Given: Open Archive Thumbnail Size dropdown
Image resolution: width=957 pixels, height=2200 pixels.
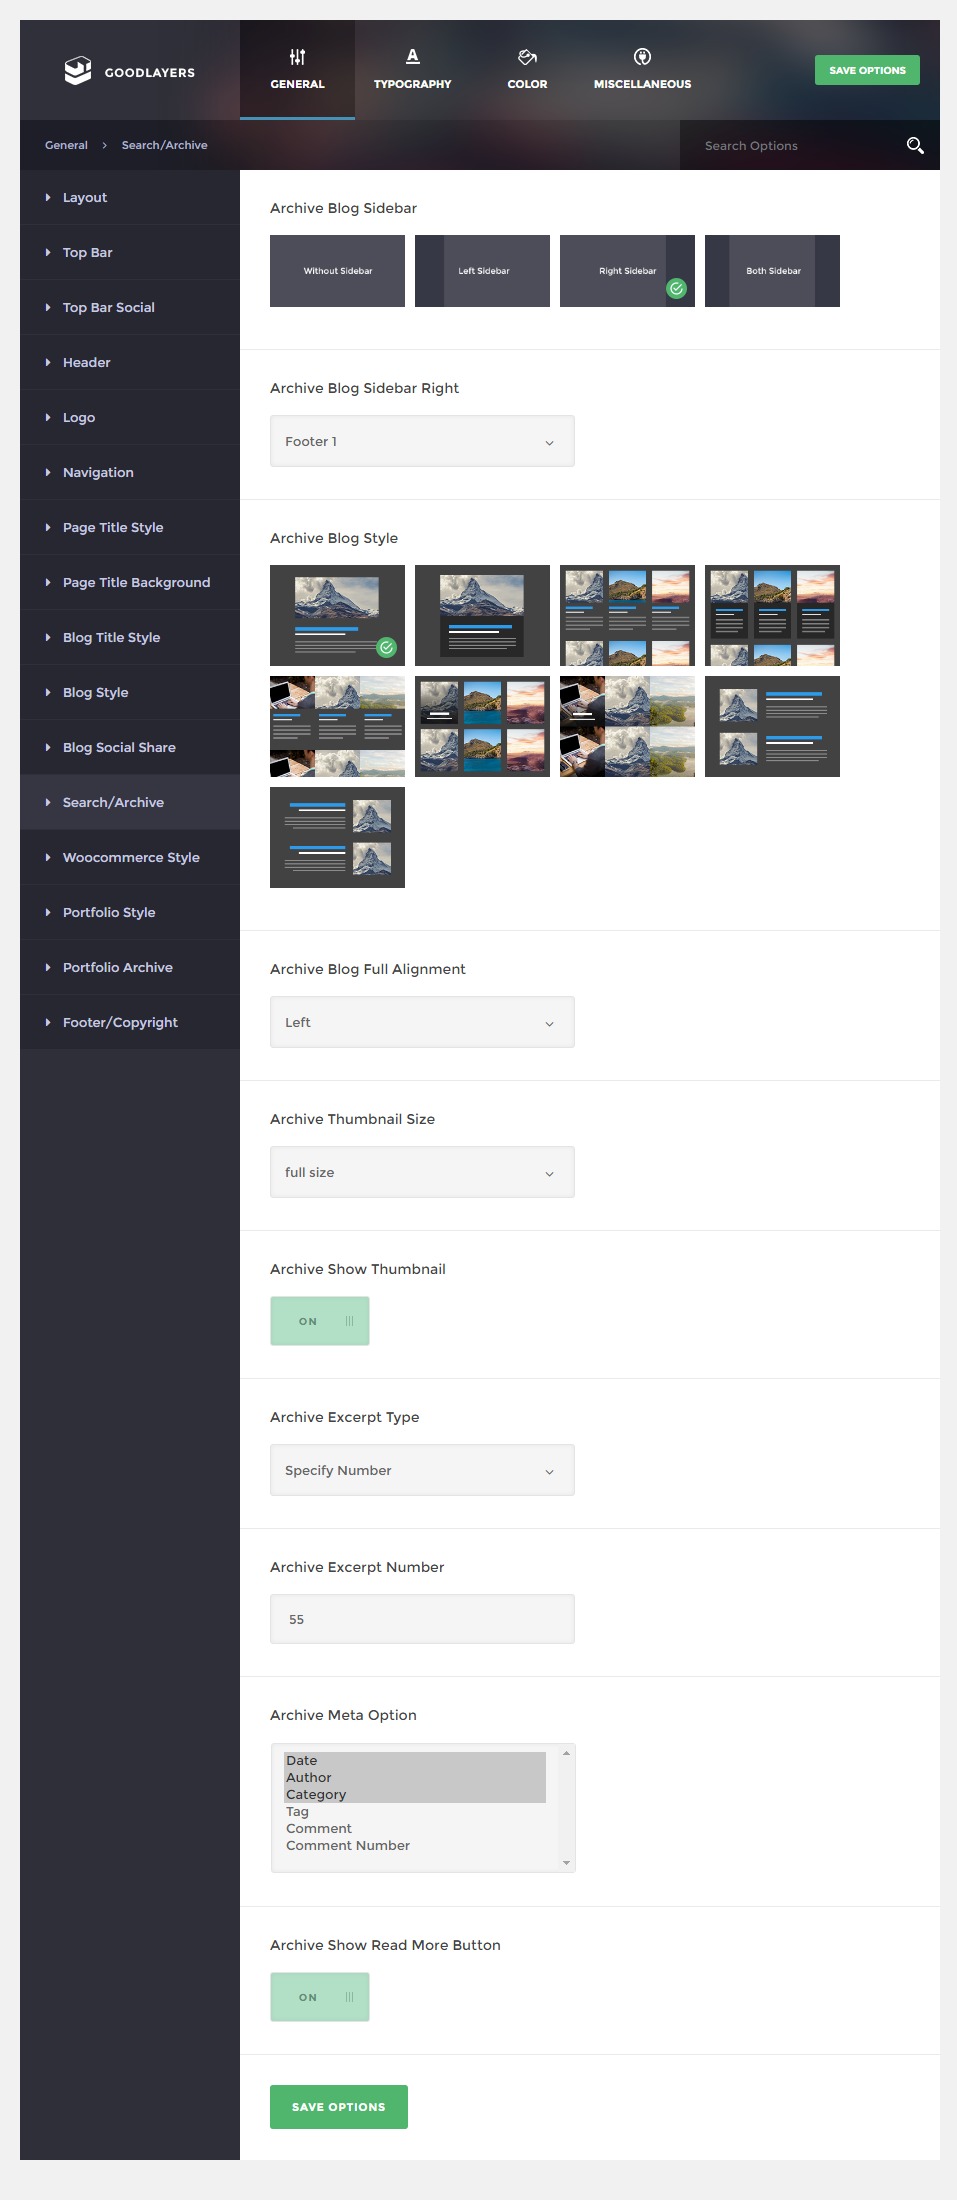Looking at the screenshot, I should (x=422, y=1172).
